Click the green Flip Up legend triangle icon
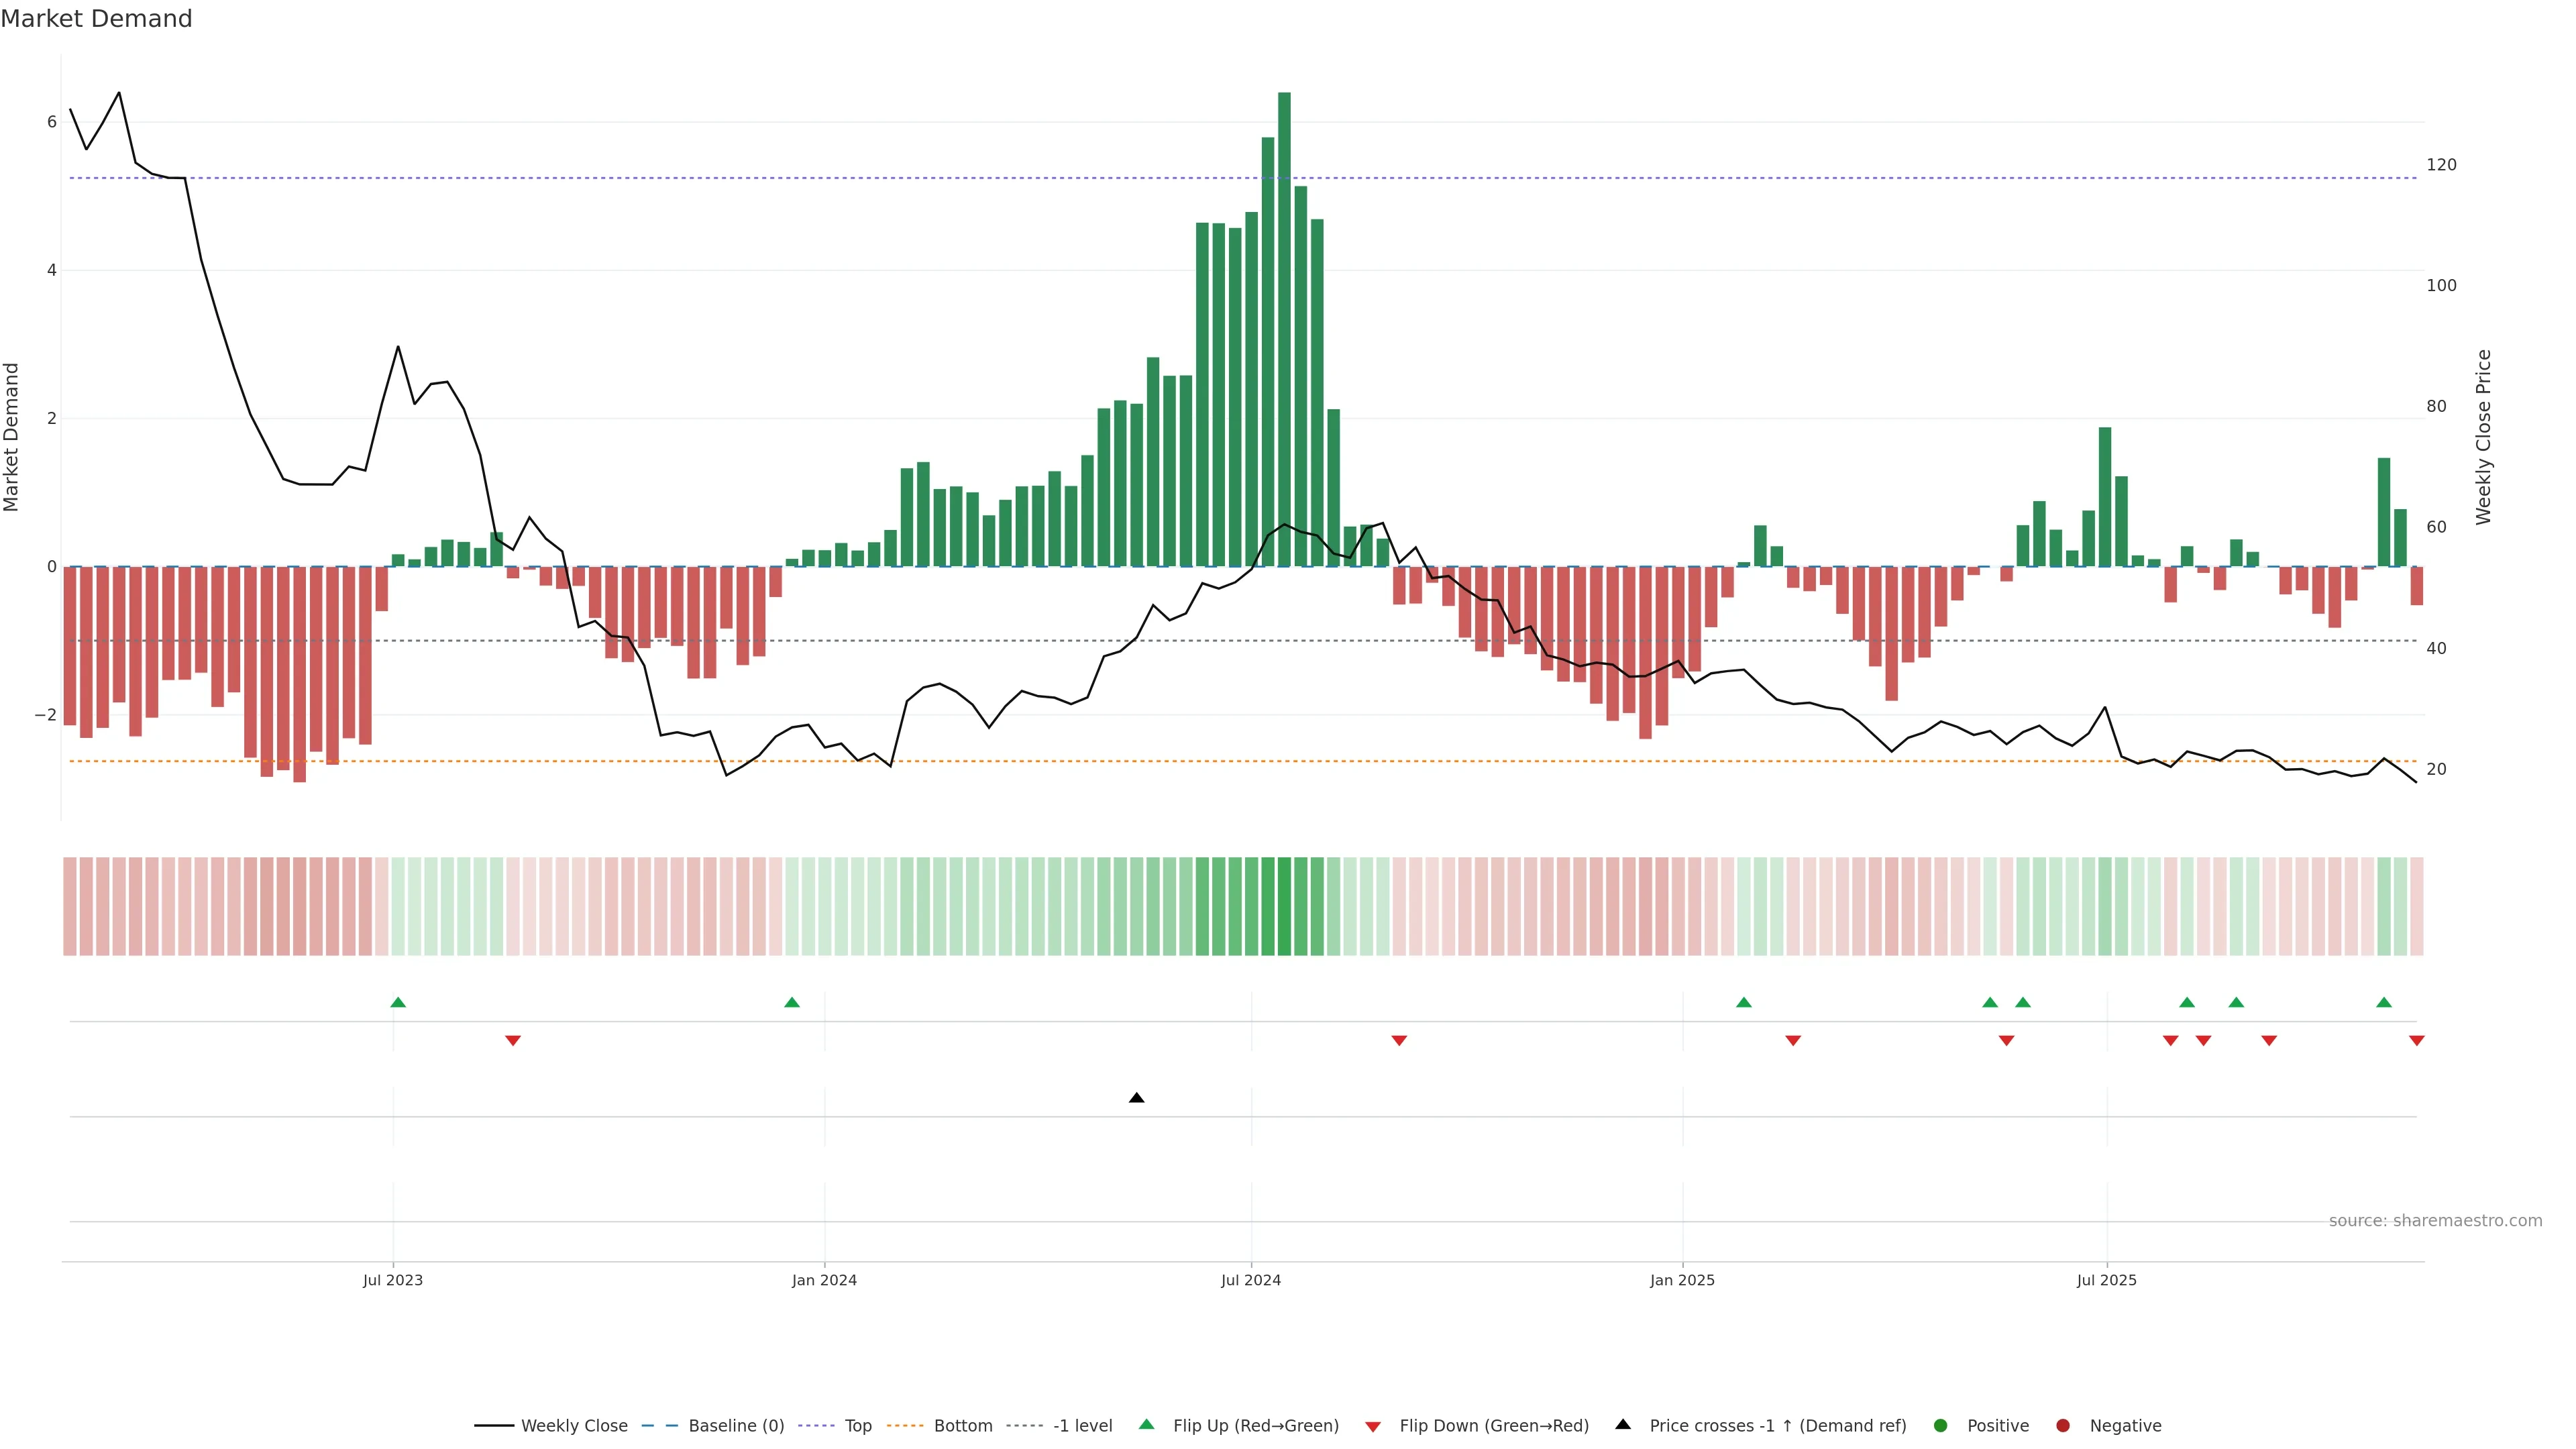Screen dimensions: 2576x1449 click(1147, 1424)
